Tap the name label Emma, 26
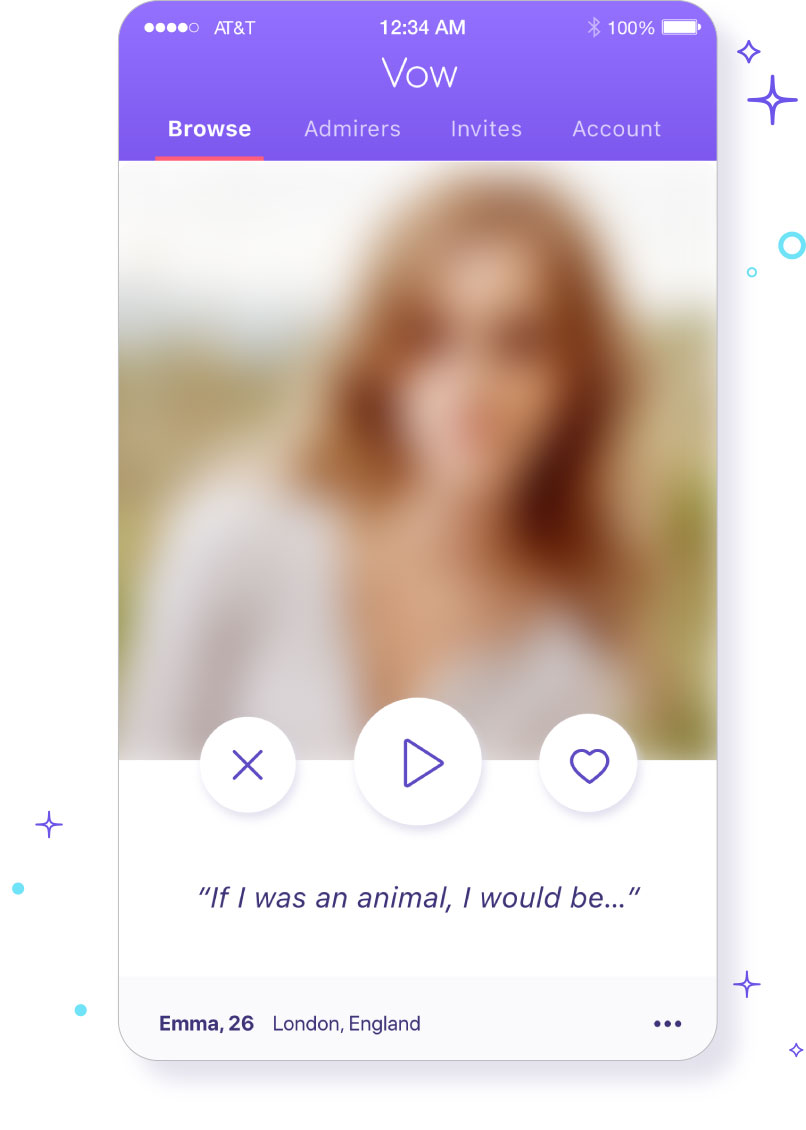 coord(206,1023)
